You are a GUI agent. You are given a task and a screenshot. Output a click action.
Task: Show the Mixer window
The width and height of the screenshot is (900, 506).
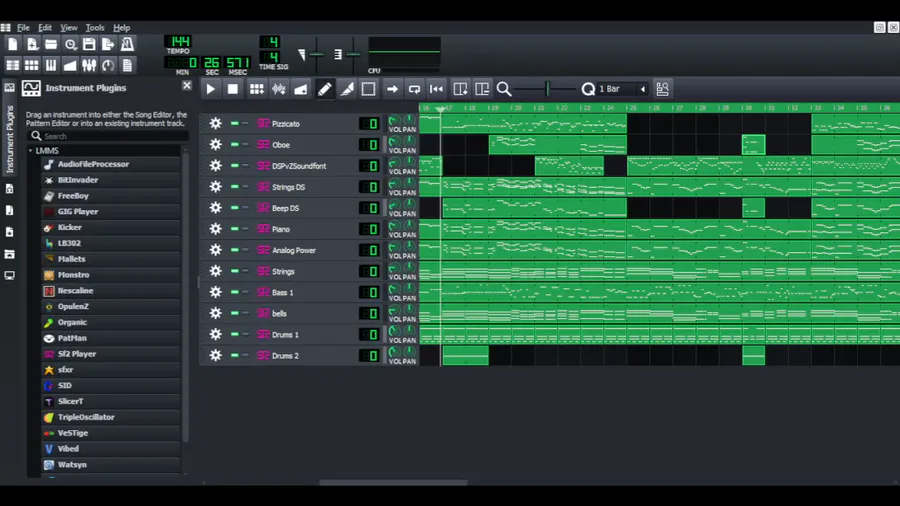pos(89,65)
